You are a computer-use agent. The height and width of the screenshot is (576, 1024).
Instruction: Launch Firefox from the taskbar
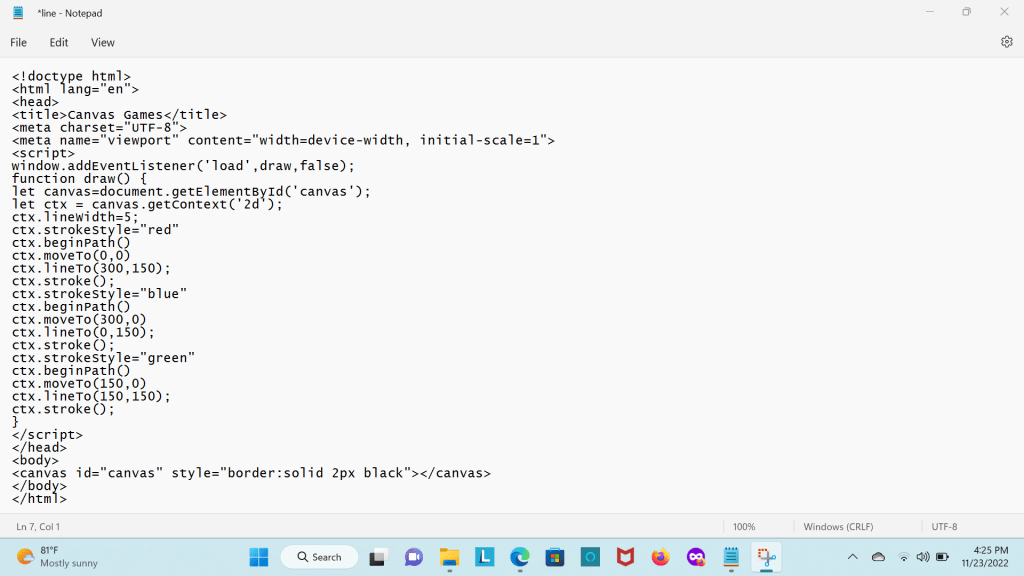(660, 557)
